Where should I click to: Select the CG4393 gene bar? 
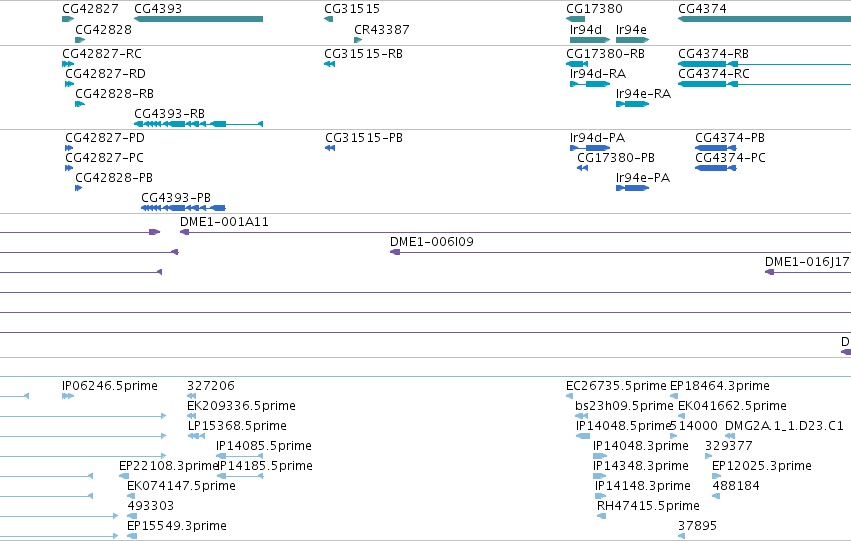coord(199,19)
